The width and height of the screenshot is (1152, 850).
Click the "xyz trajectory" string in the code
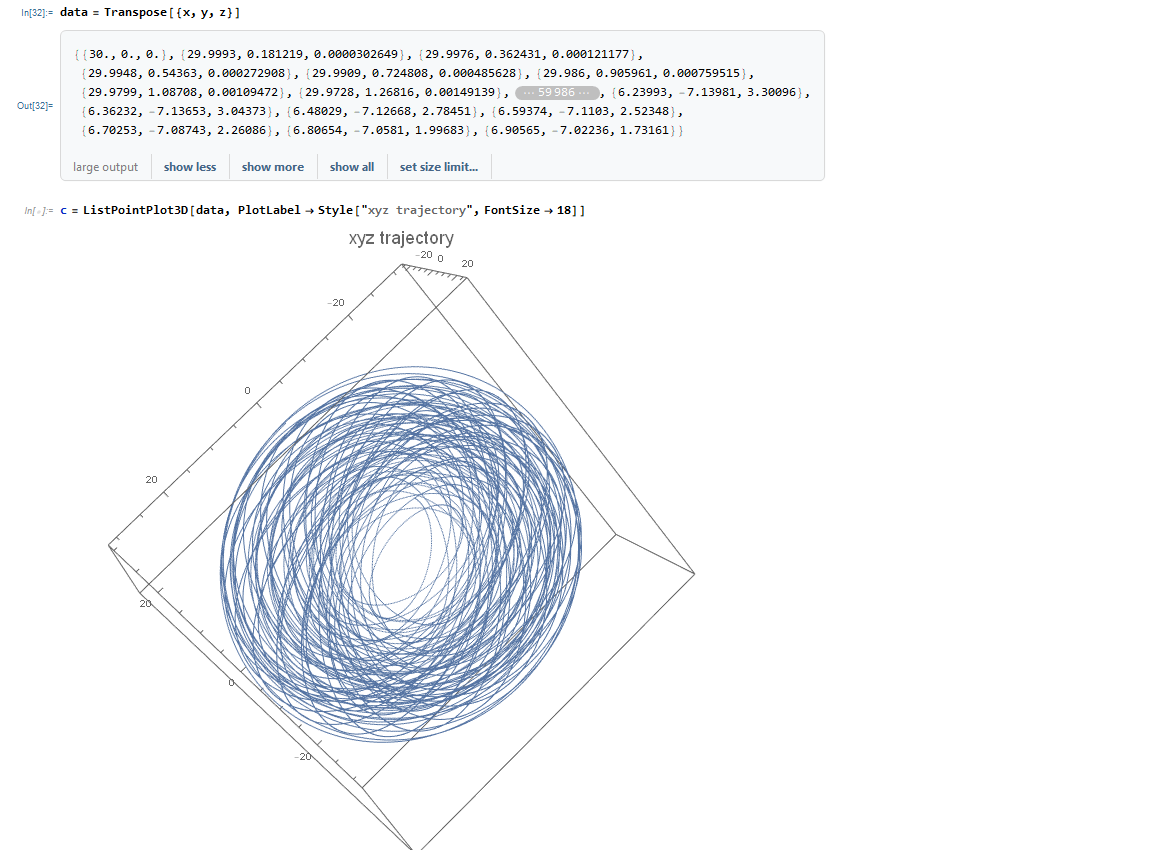[x=421, y=210]
